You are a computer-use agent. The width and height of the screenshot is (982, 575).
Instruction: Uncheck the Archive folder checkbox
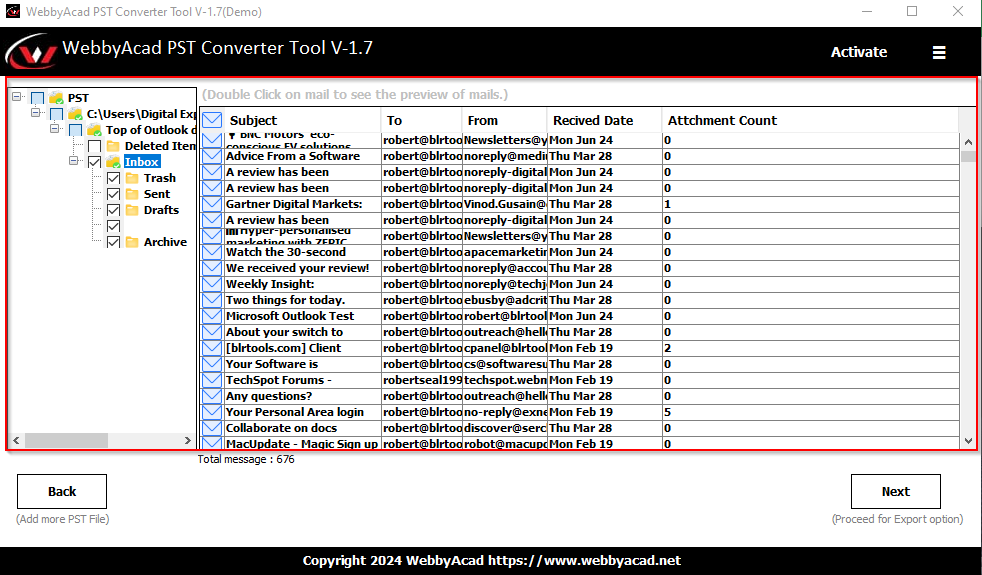click(x=113, y=242)
